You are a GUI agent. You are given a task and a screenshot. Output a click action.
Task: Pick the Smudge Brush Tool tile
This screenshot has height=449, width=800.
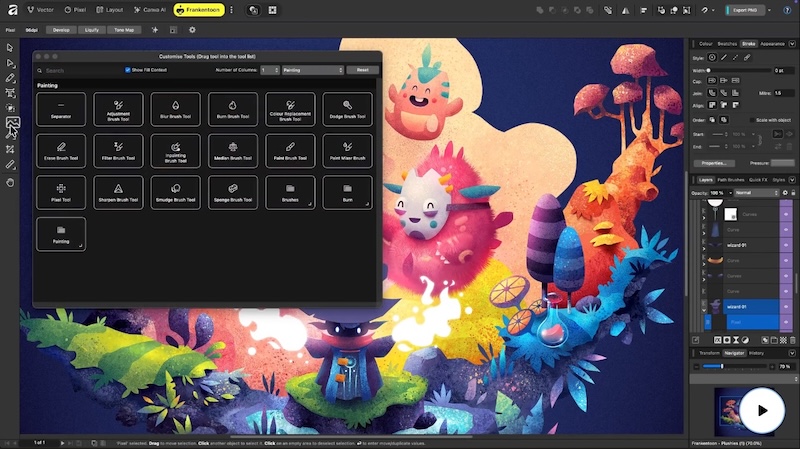[x=176, y=192]
